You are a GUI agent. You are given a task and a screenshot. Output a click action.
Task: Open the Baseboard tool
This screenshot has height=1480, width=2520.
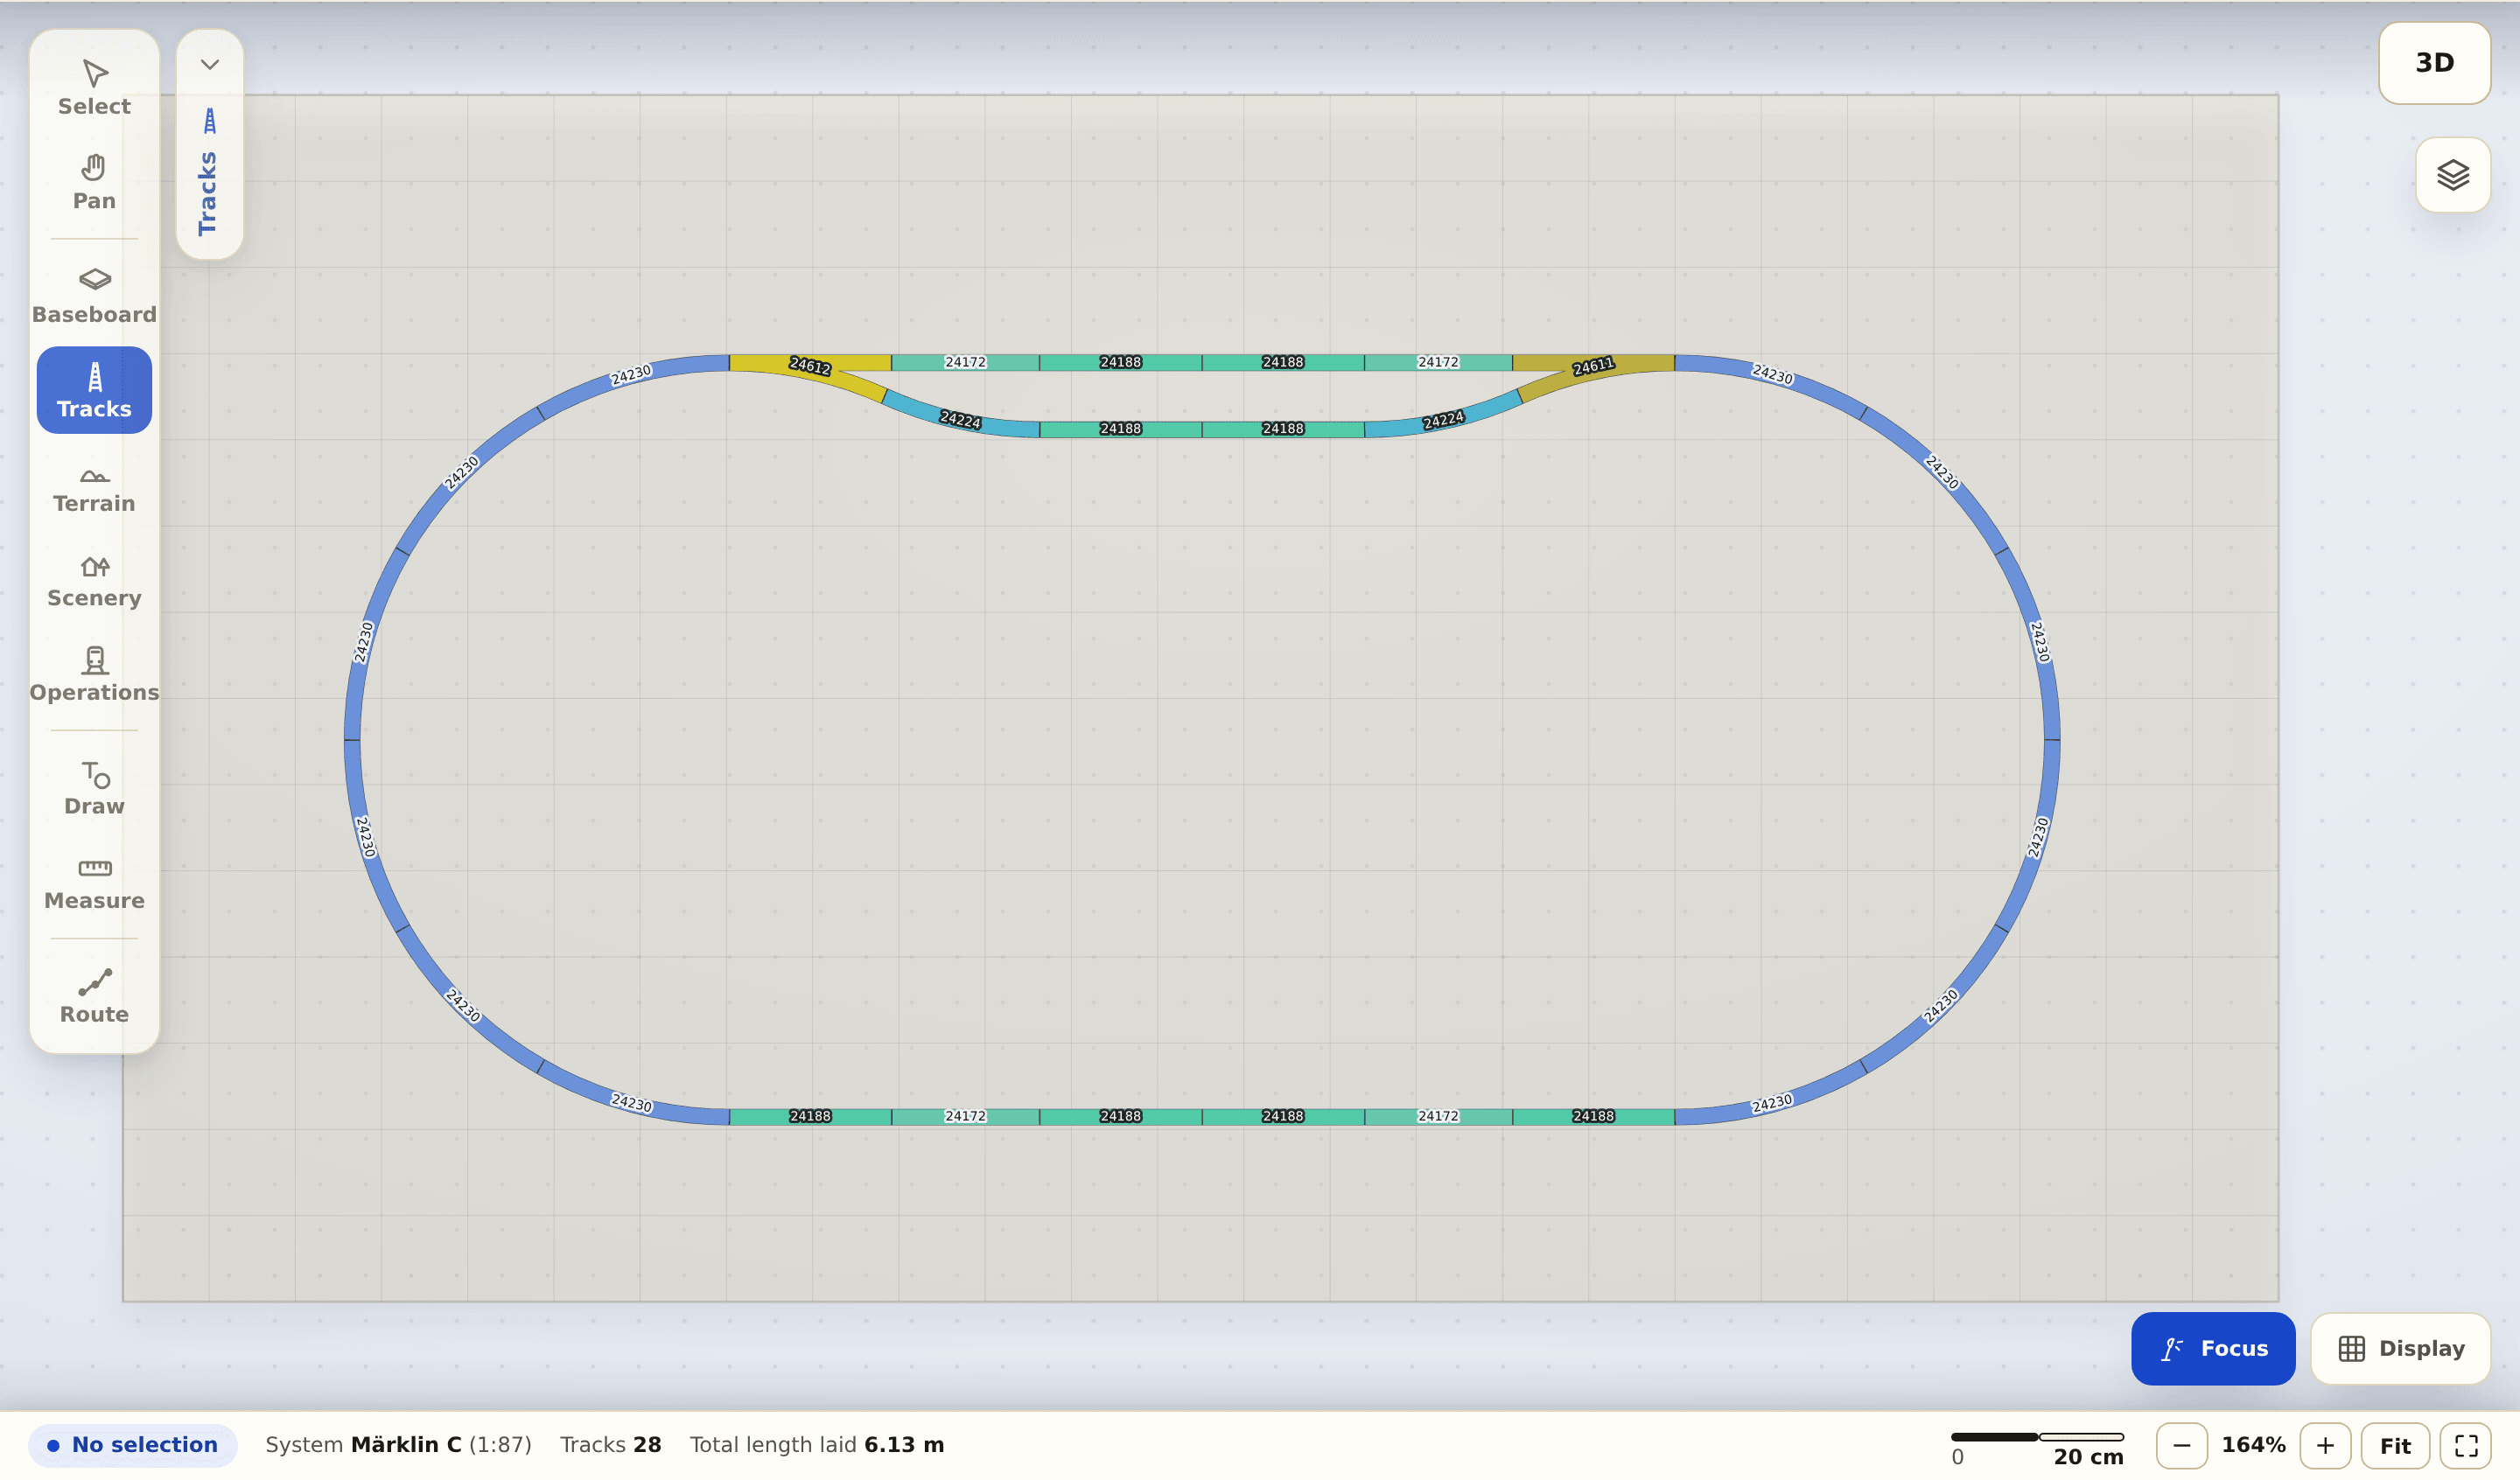(94, 296)
